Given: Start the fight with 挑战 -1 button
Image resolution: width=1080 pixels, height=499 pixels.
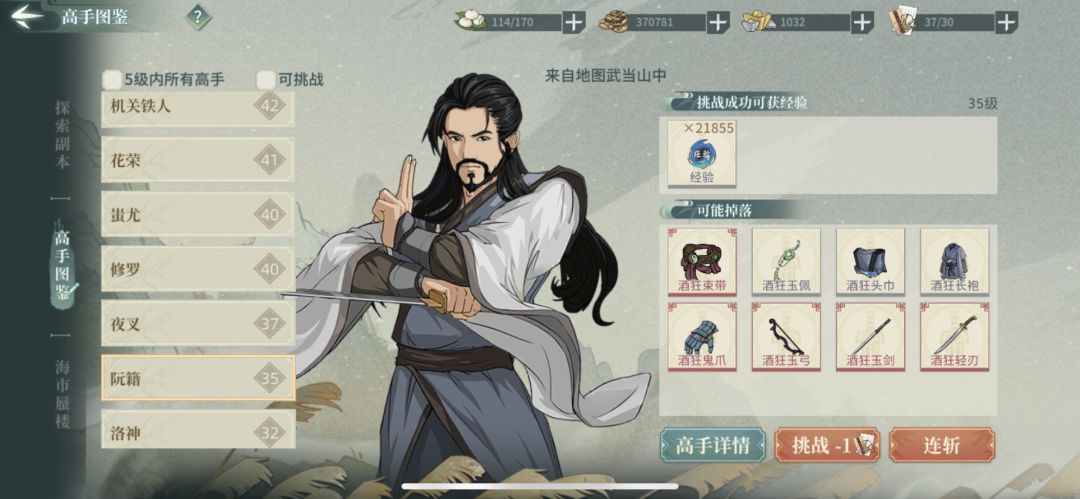Looking at the screenshot, I should click(x=827, y=445).
